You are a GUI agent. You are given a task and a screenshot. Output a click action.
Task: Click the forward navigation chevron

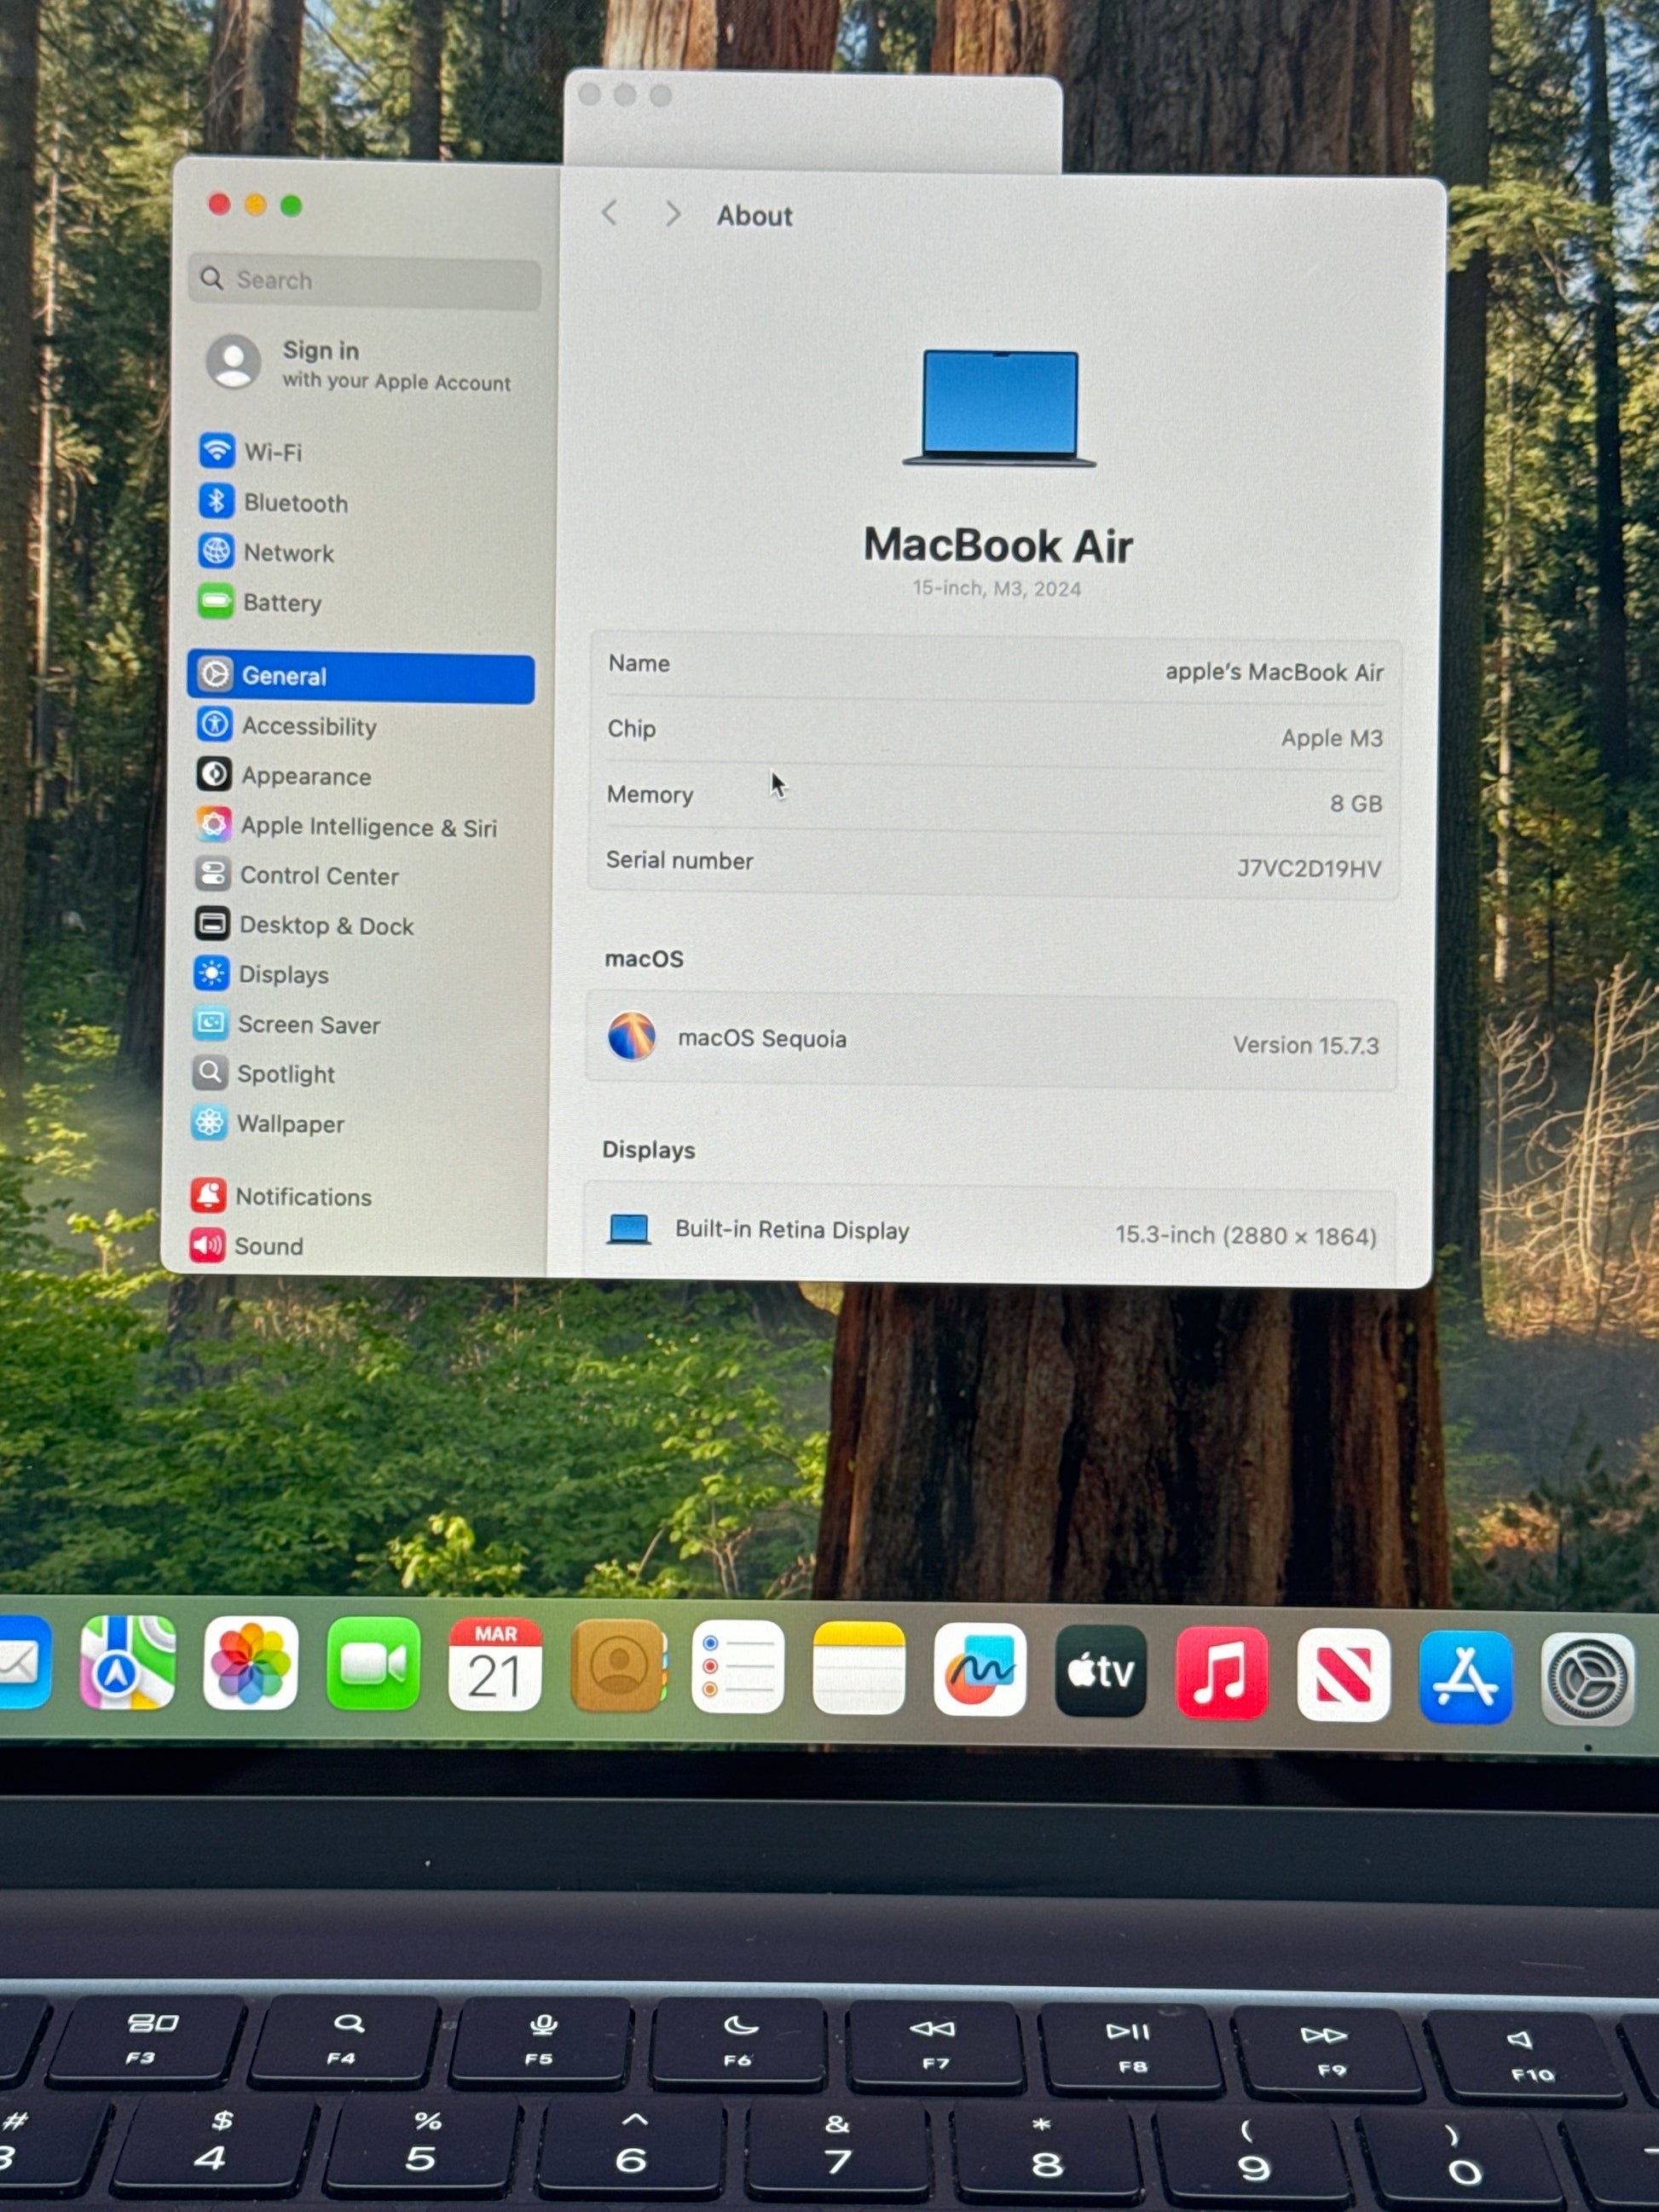point(673,214)
